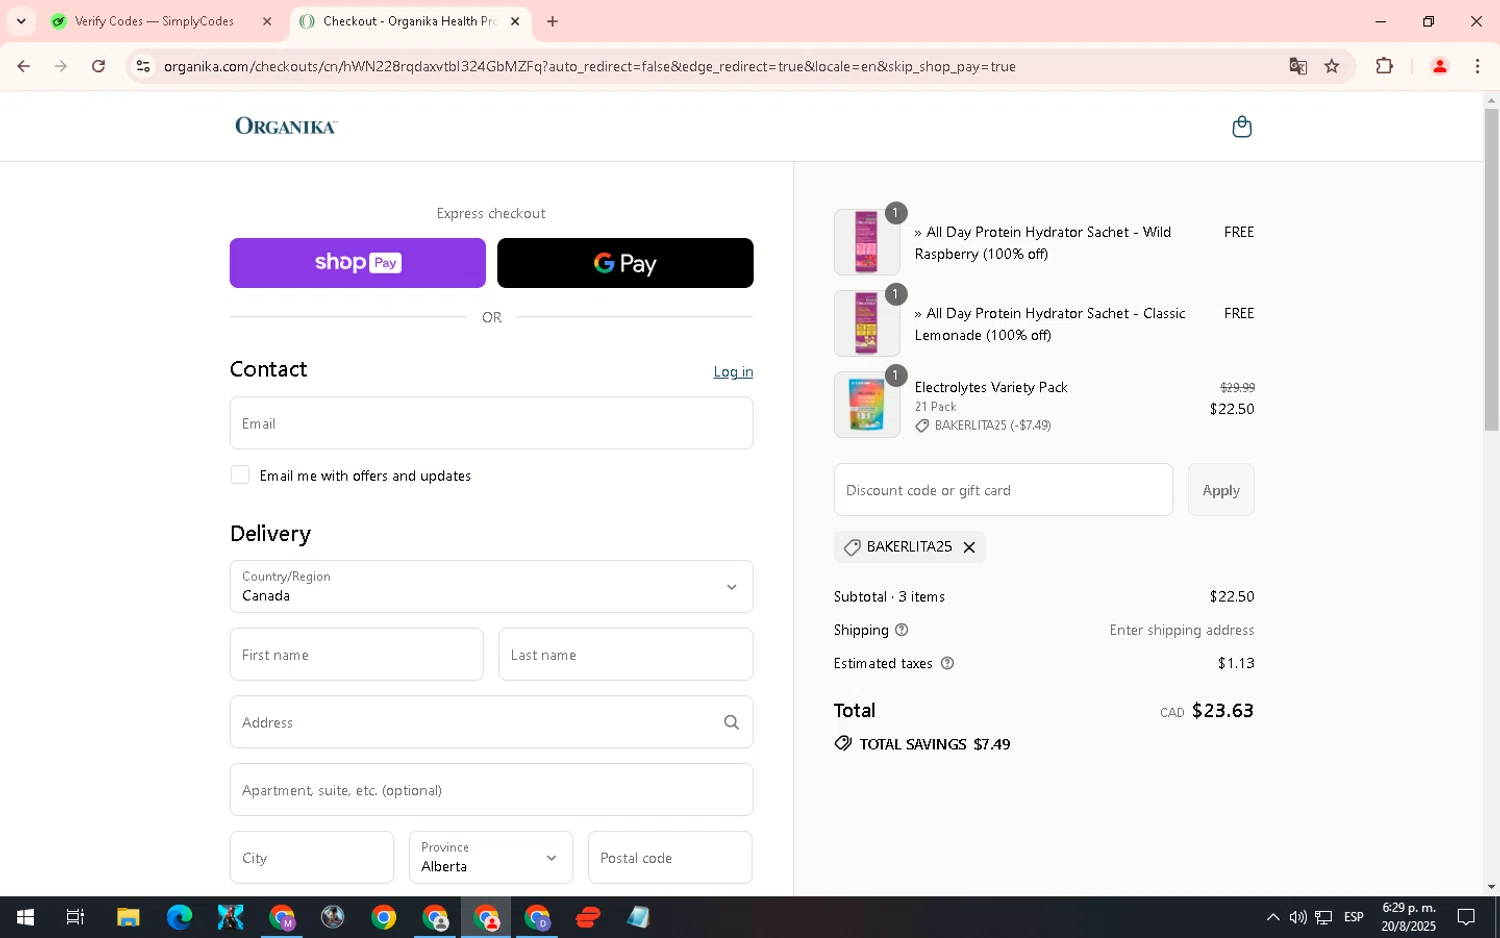Click the volume speaker tray icon
The image size is (1500, 938).
[x=1298, y=917]
